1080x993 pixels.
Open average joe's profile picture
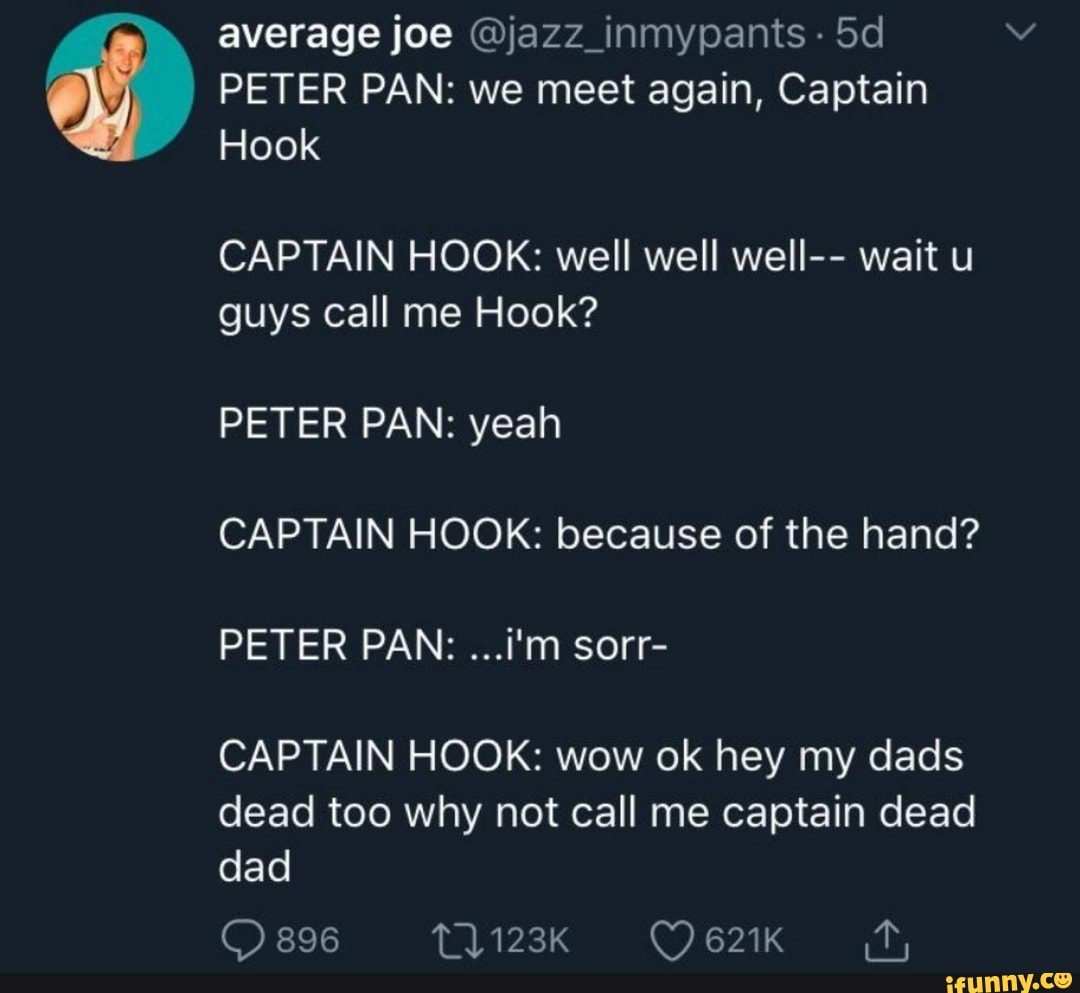[x=120, y=87]
